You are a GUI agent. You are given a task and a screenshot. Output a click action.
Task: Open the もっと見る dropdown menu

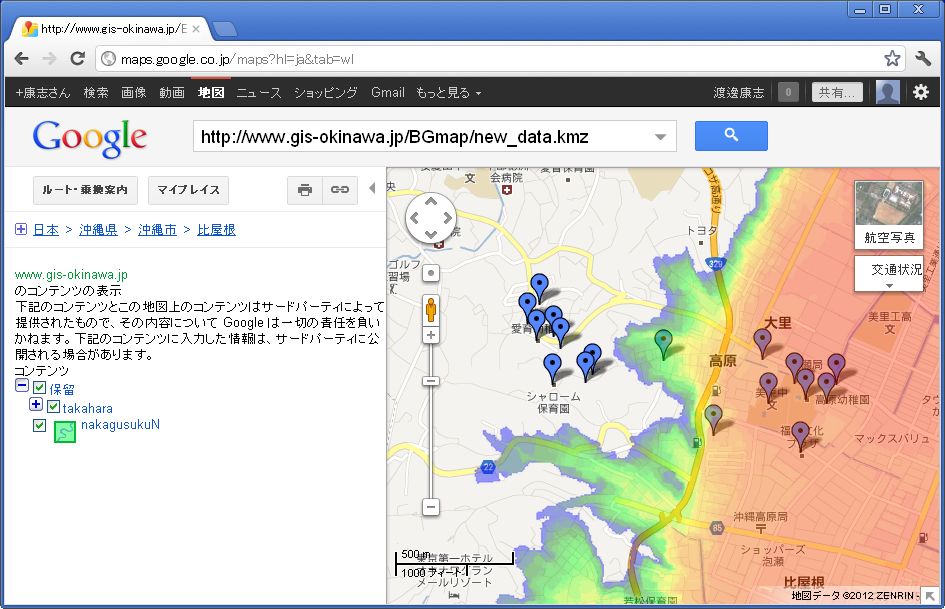(x=448, y=92)
